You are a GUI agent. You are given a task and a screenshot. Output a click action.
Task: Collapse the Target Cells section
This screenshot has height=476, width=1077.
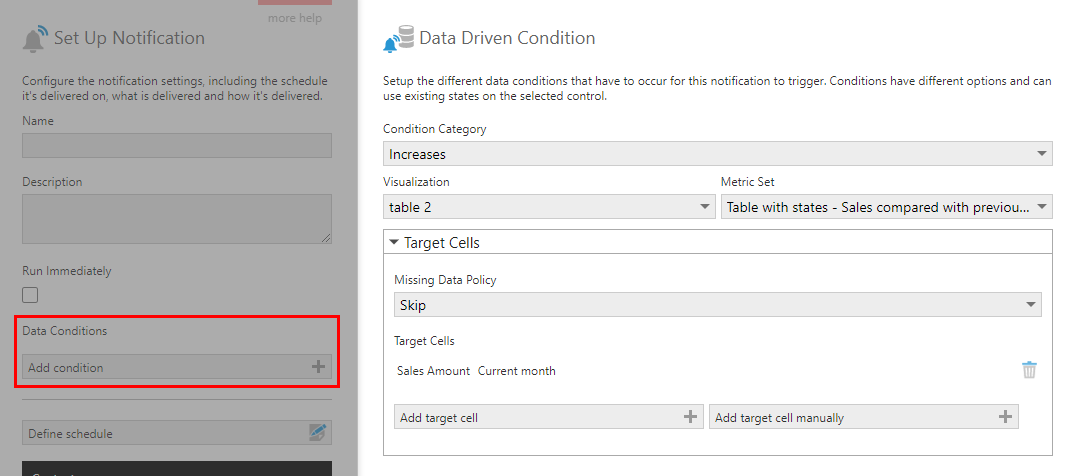[x=394, y=242]
